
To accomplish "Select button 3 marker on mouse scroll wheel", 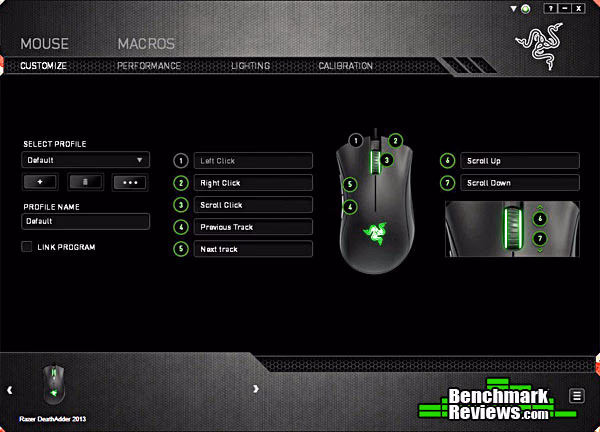I will (x=387, y=160).
